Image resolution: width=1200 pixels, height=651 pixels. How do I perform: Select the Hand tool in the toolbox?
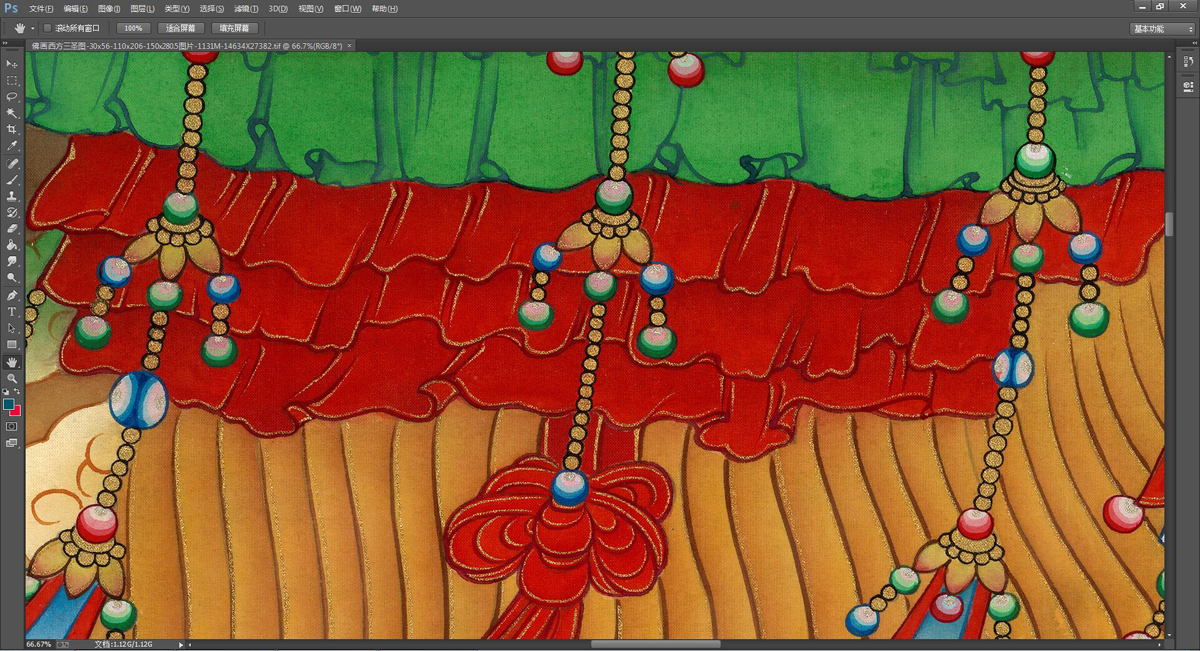tap(12, 362)
